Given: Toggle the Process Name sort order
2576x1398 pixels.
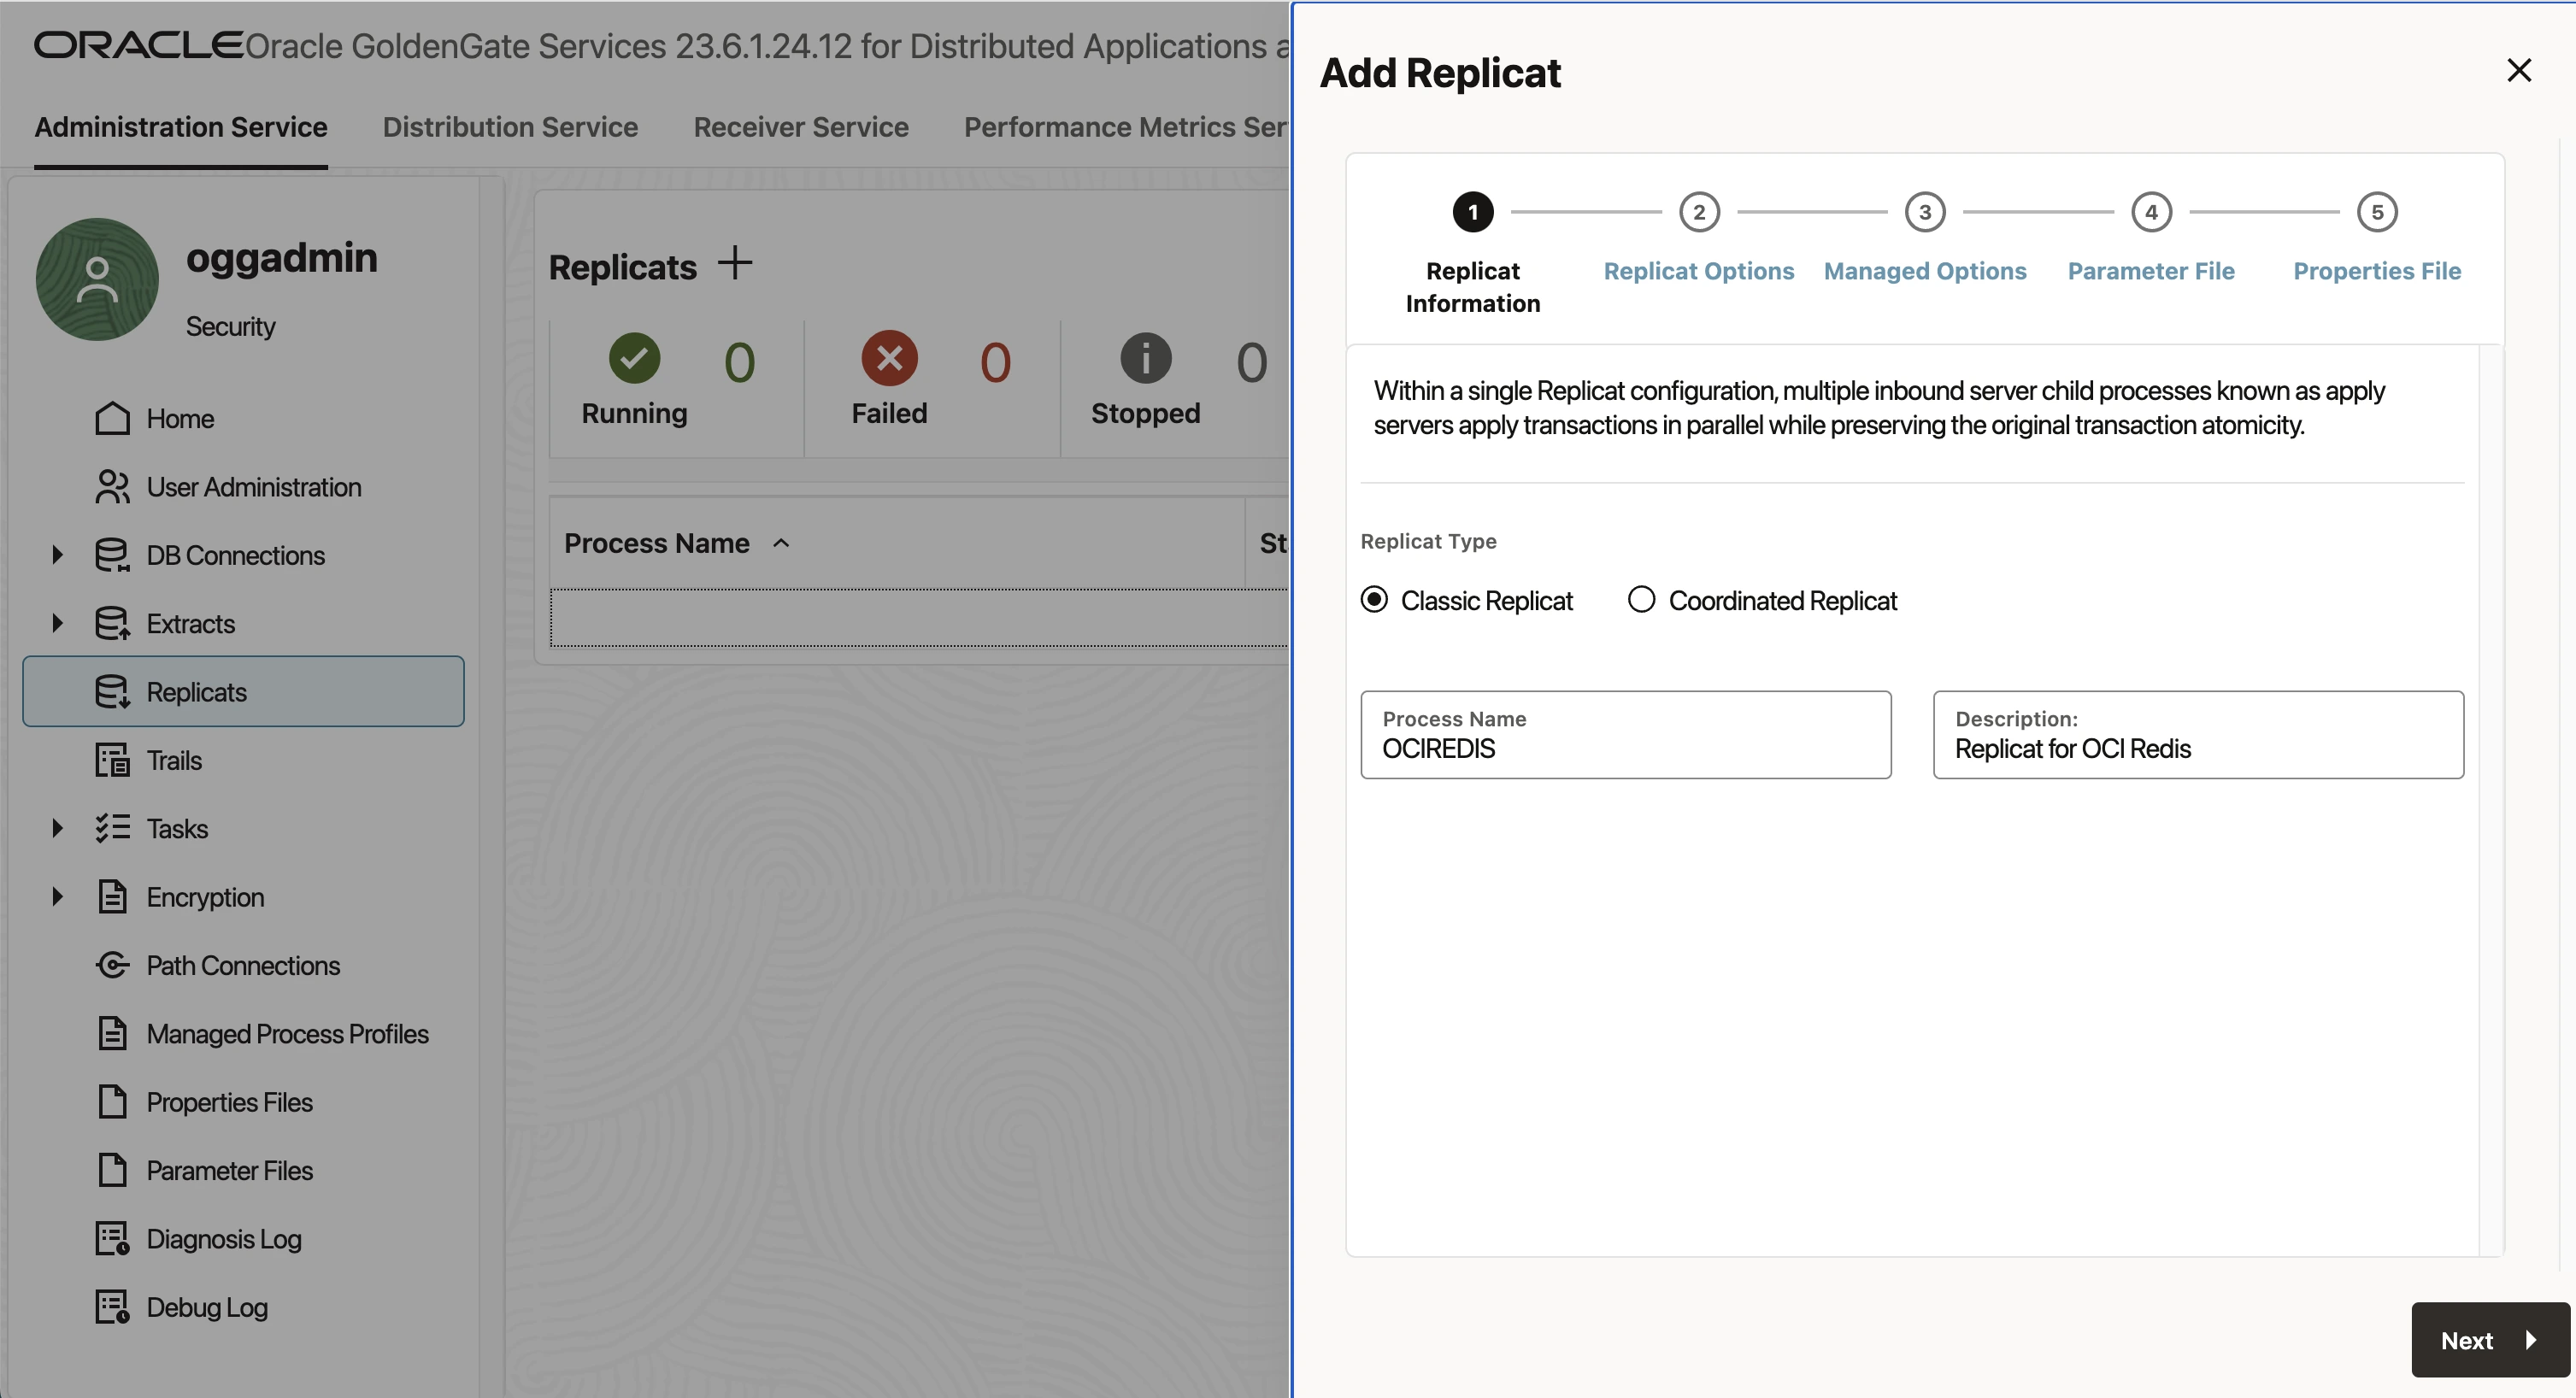Looking at the screenshot, I should tap(781, 543).
